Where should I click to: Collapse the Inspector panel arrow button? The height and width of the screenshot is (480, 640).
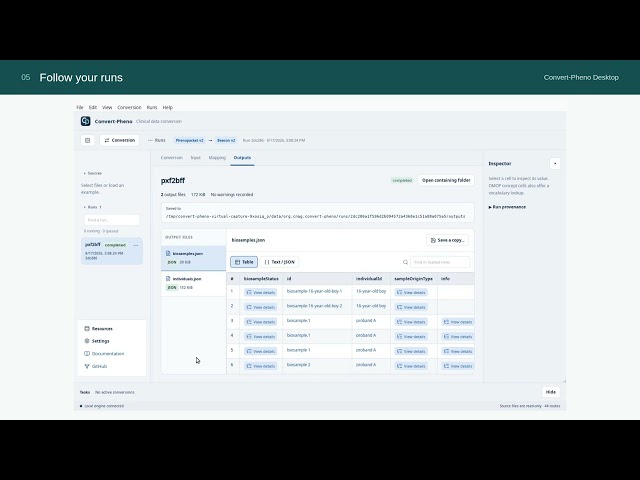[555, 164]
